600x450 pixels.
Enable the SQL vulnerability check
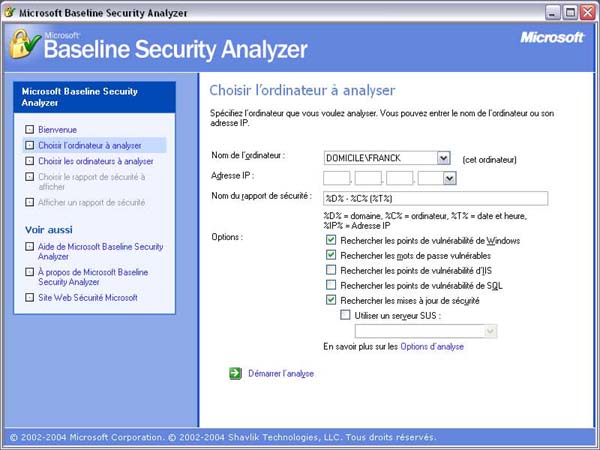pyautogui.click(x=332, y=285)
